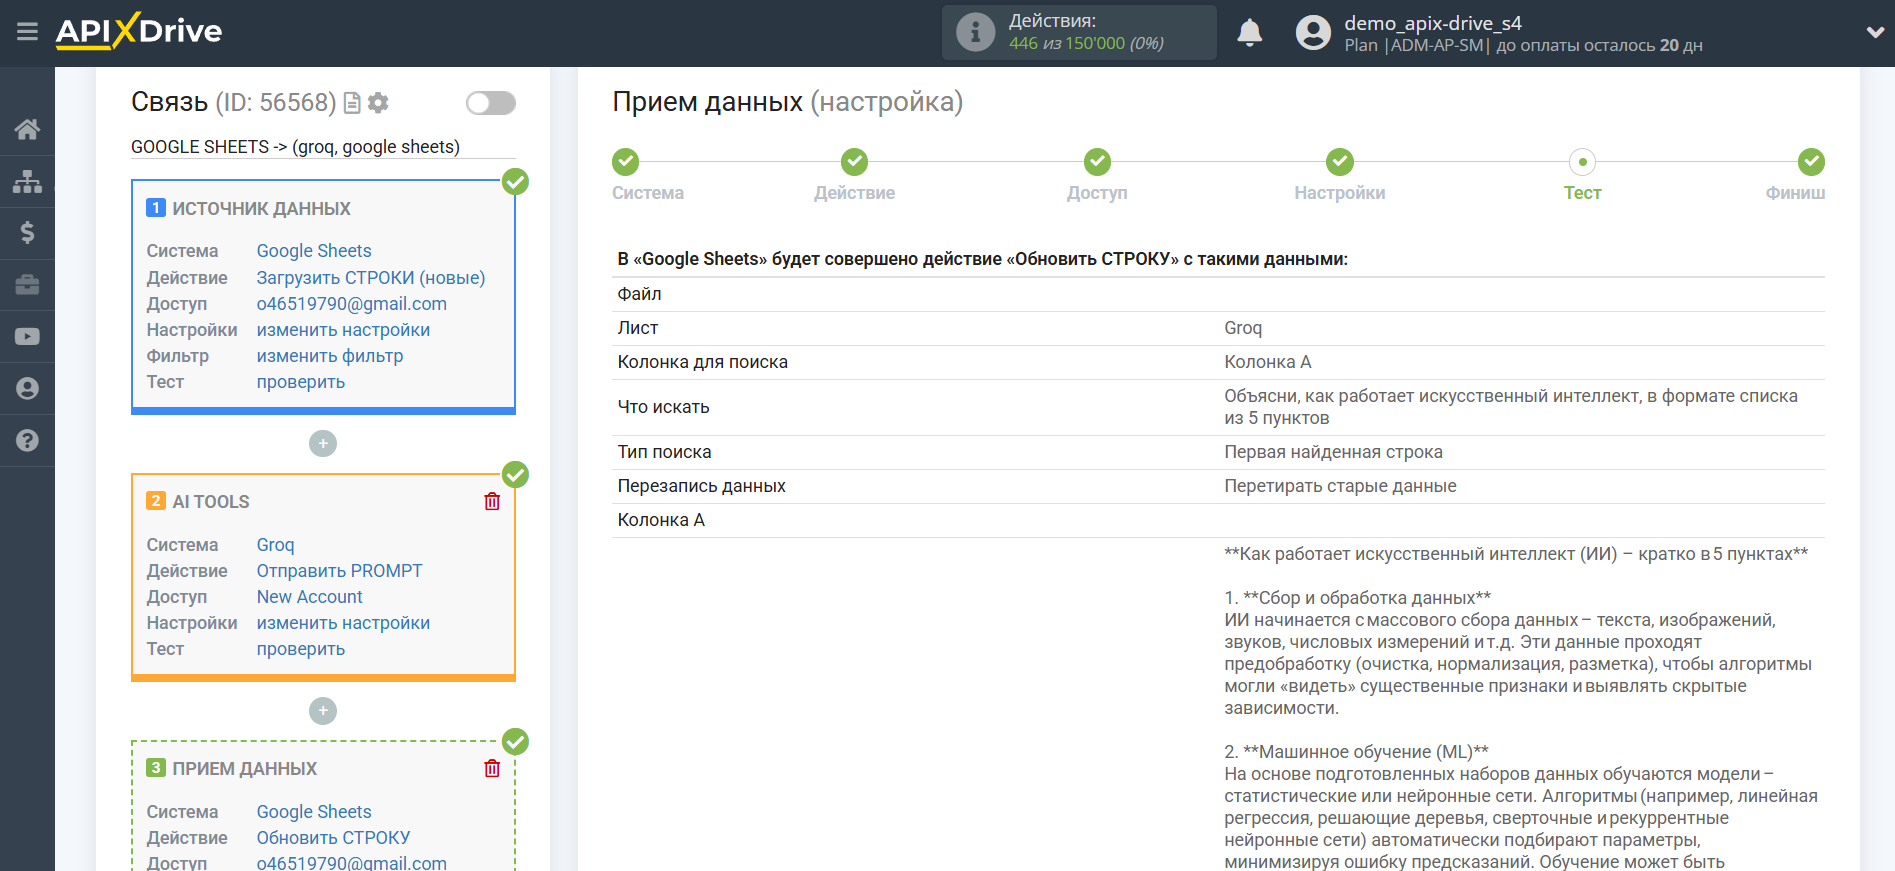Delete the AI Tools block
The image size is (1895, 871).
tap(492, 501)
